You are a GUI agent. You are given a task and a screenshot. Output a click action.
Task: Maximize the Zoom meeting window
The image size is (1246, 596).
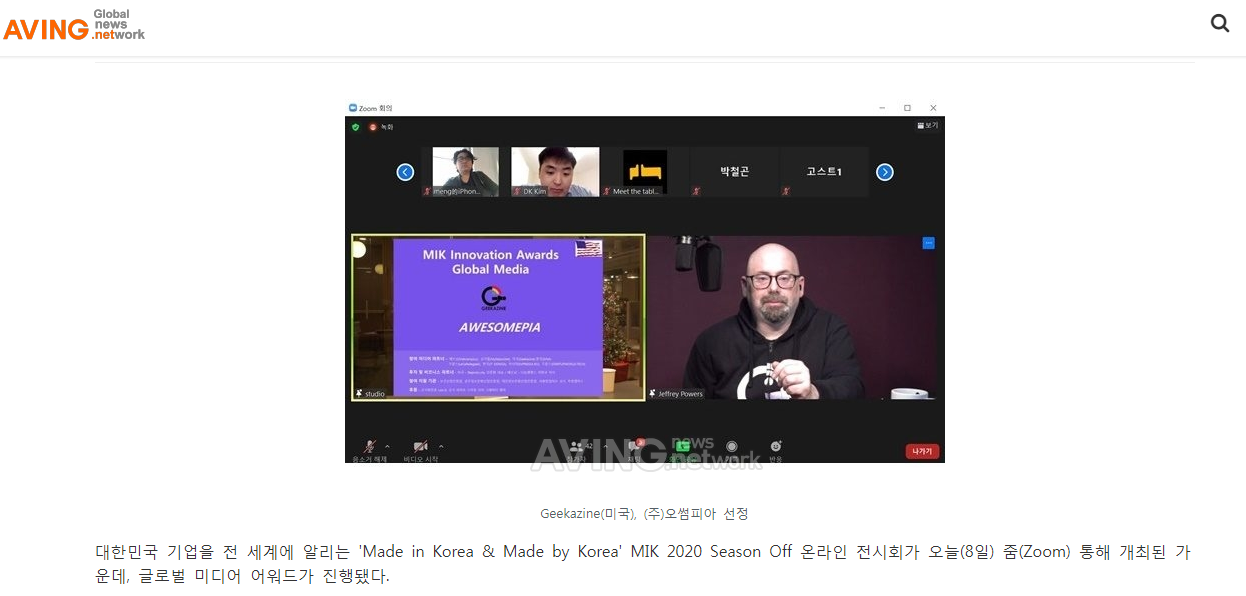pyautogui.click(x=907, y=108)
